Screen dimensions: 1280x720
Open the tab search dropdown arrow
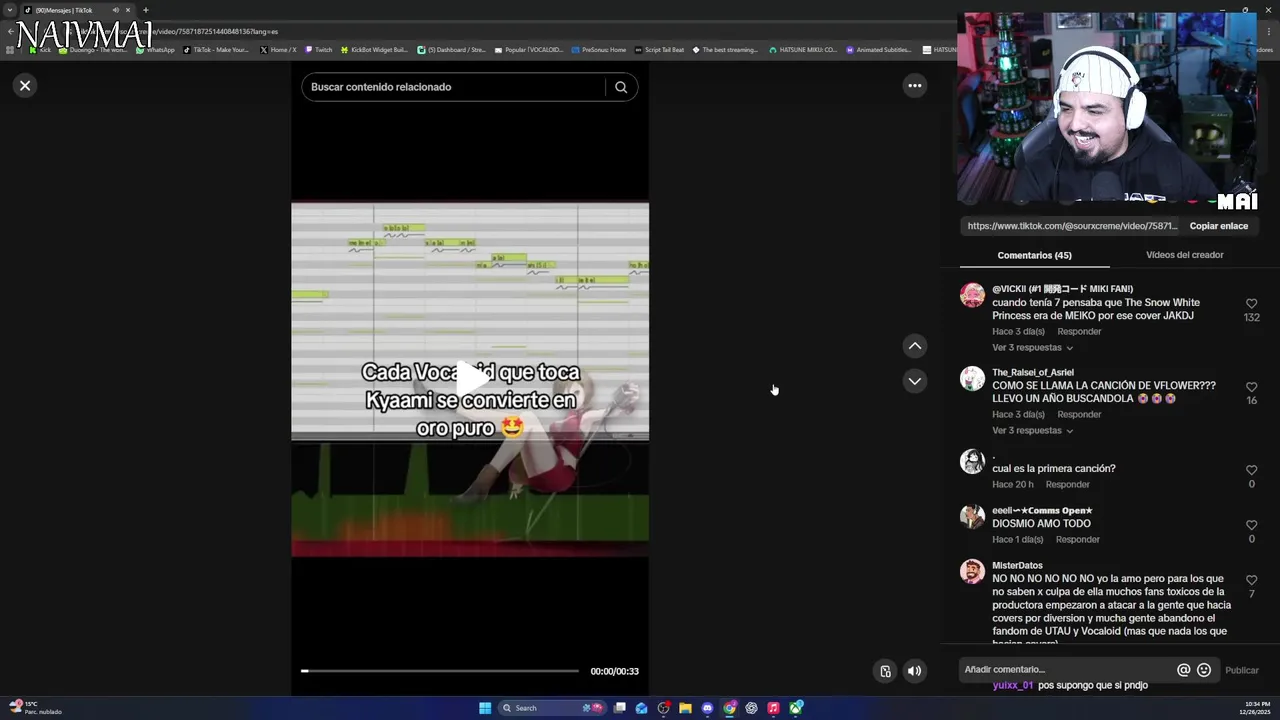click(x=10, y=10)
